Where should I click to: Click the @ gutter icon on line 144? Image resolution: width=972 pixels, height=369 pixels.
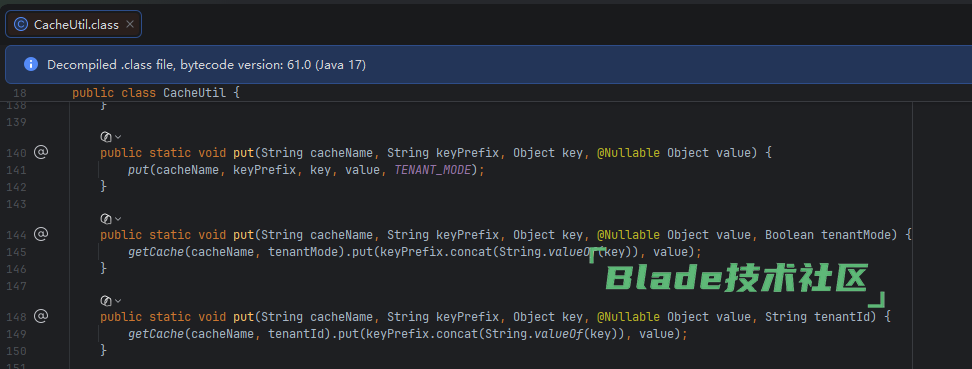40,234
